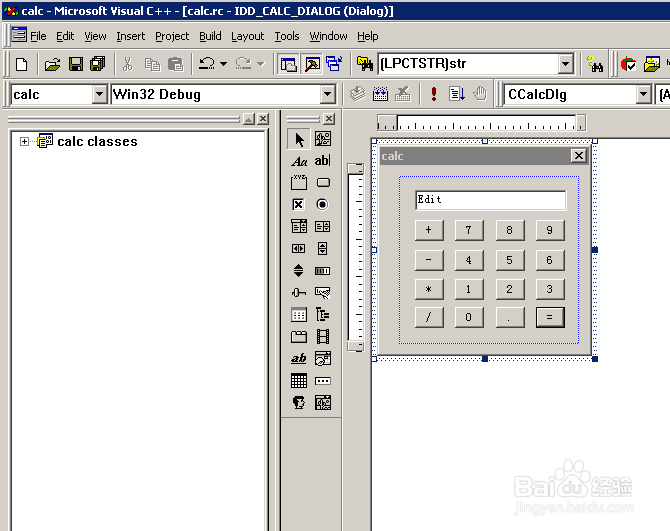Viewport: 670px width, 531px height.
Task: Select the Progress bar control tool
Action: pyautogui.click(x=323, y=271)
